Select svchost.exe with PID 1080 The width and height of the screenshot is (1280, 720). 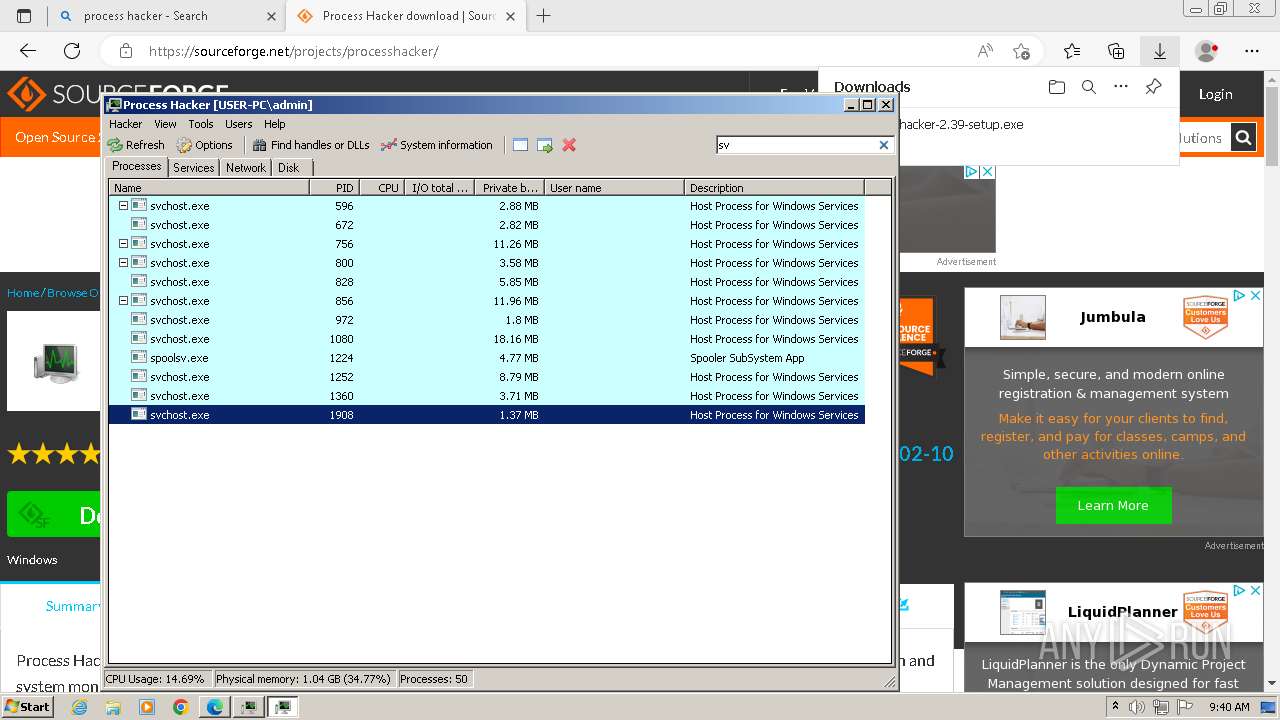(x=486, y=339)
